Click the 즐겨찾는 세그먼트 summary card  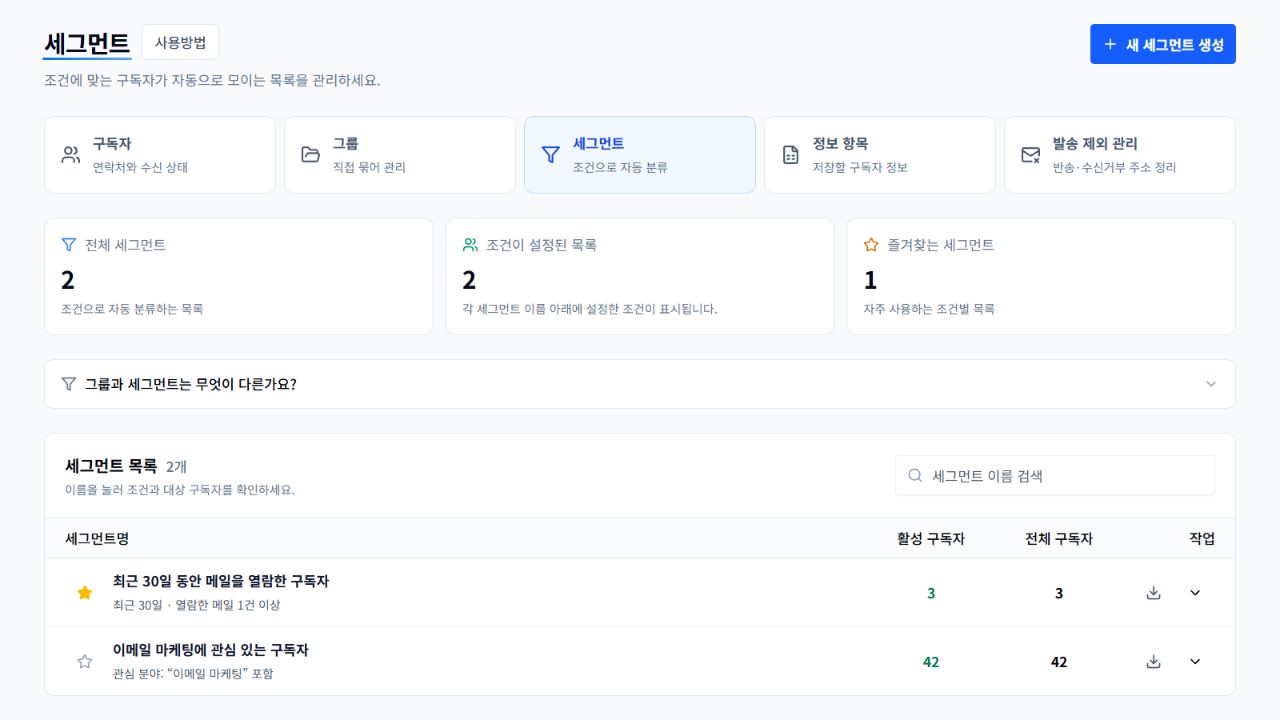(1041, 276)
